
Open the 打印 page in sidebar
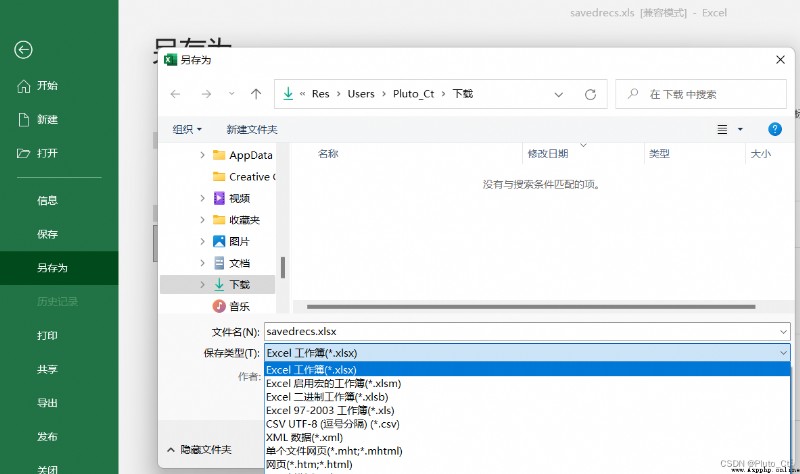click(x=47, y=335)
